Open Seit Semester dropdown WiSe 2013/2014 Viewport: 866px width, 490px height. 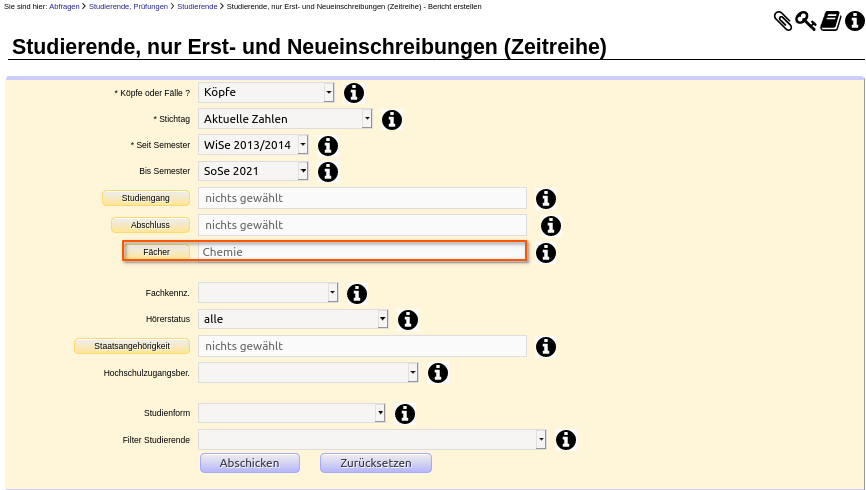coord(253,145)
